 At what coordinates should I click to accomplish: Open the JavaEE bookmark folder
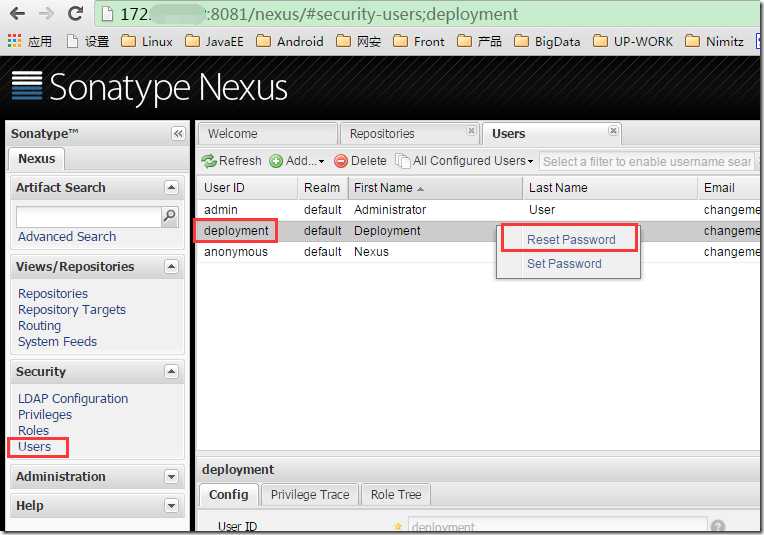[214, 41]
